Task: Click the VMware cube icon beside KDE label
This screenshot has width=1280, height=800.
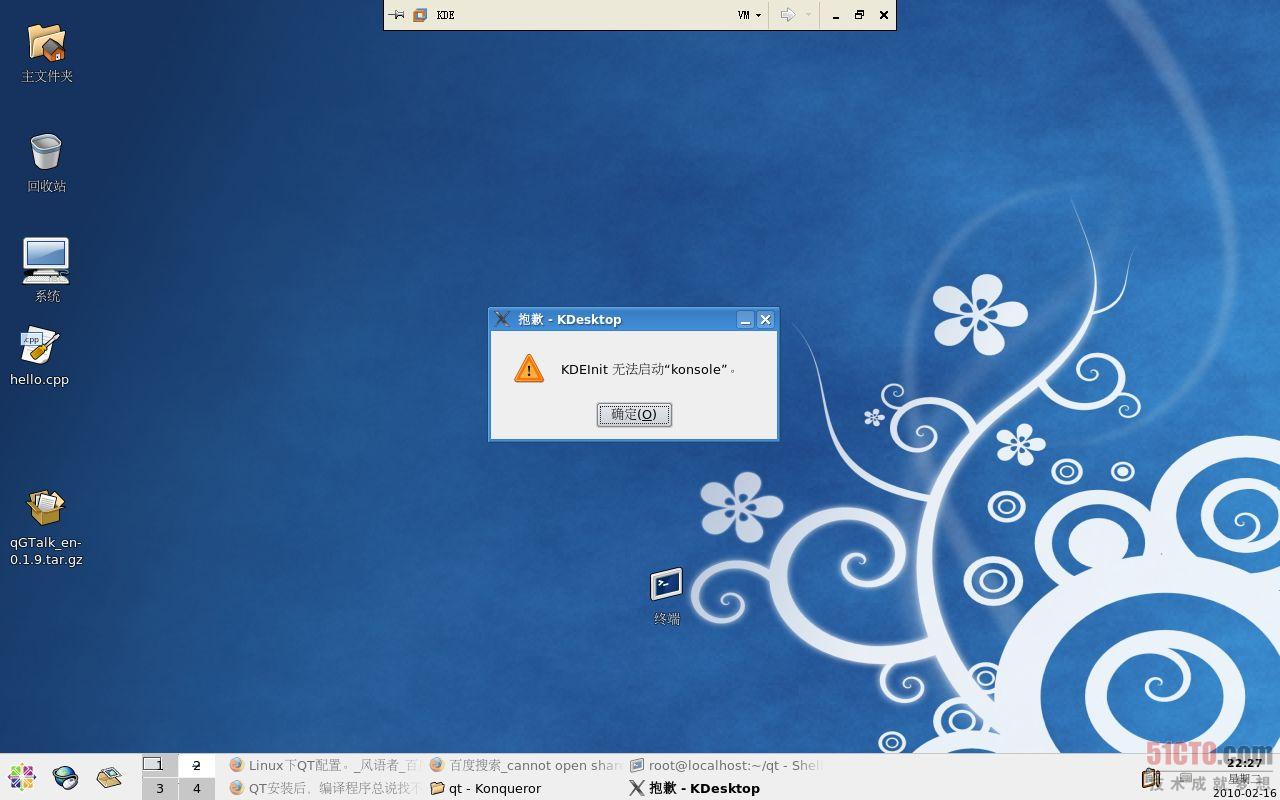Action: pos(420,15)
